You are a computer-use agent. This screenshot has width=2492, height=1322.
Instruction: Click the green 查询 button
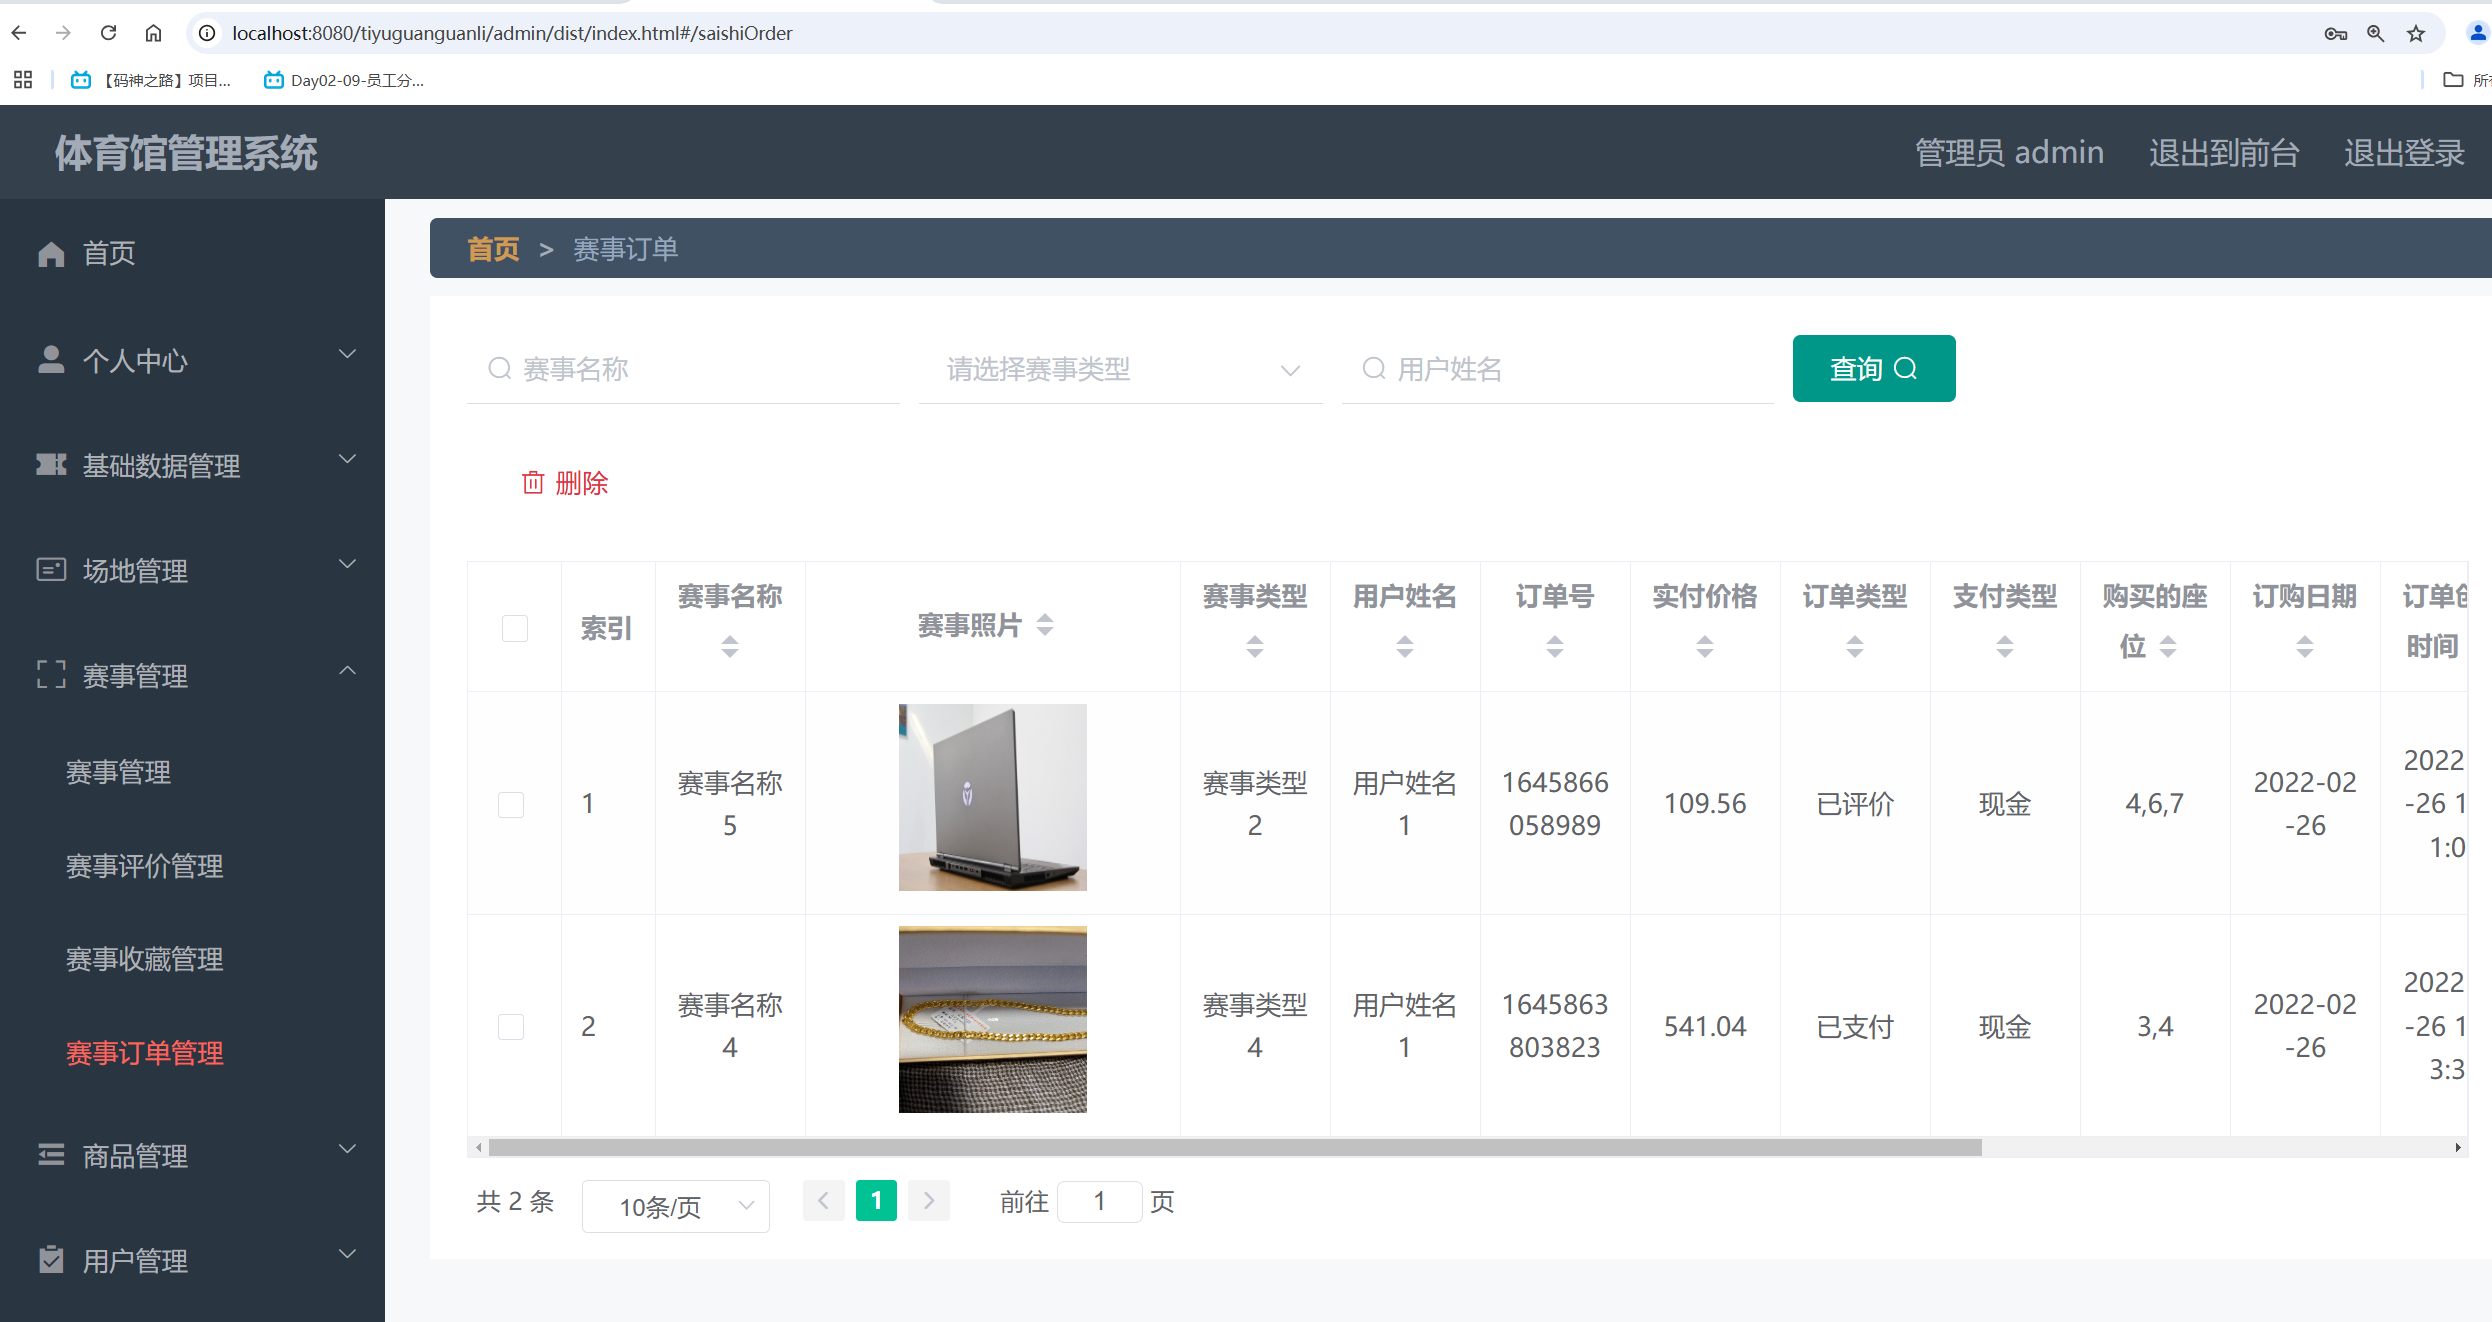[x=1873, y=368]
